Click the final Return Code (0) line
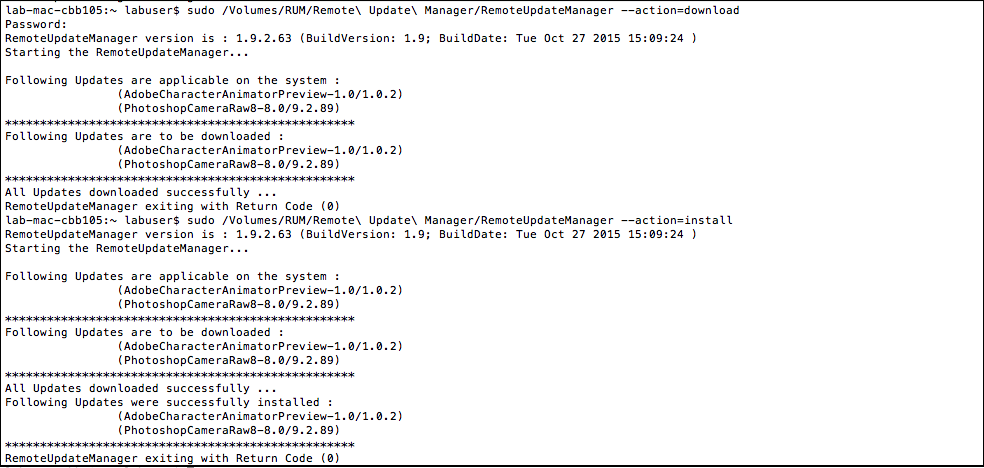The image size is (984, 468). point(173,459)
